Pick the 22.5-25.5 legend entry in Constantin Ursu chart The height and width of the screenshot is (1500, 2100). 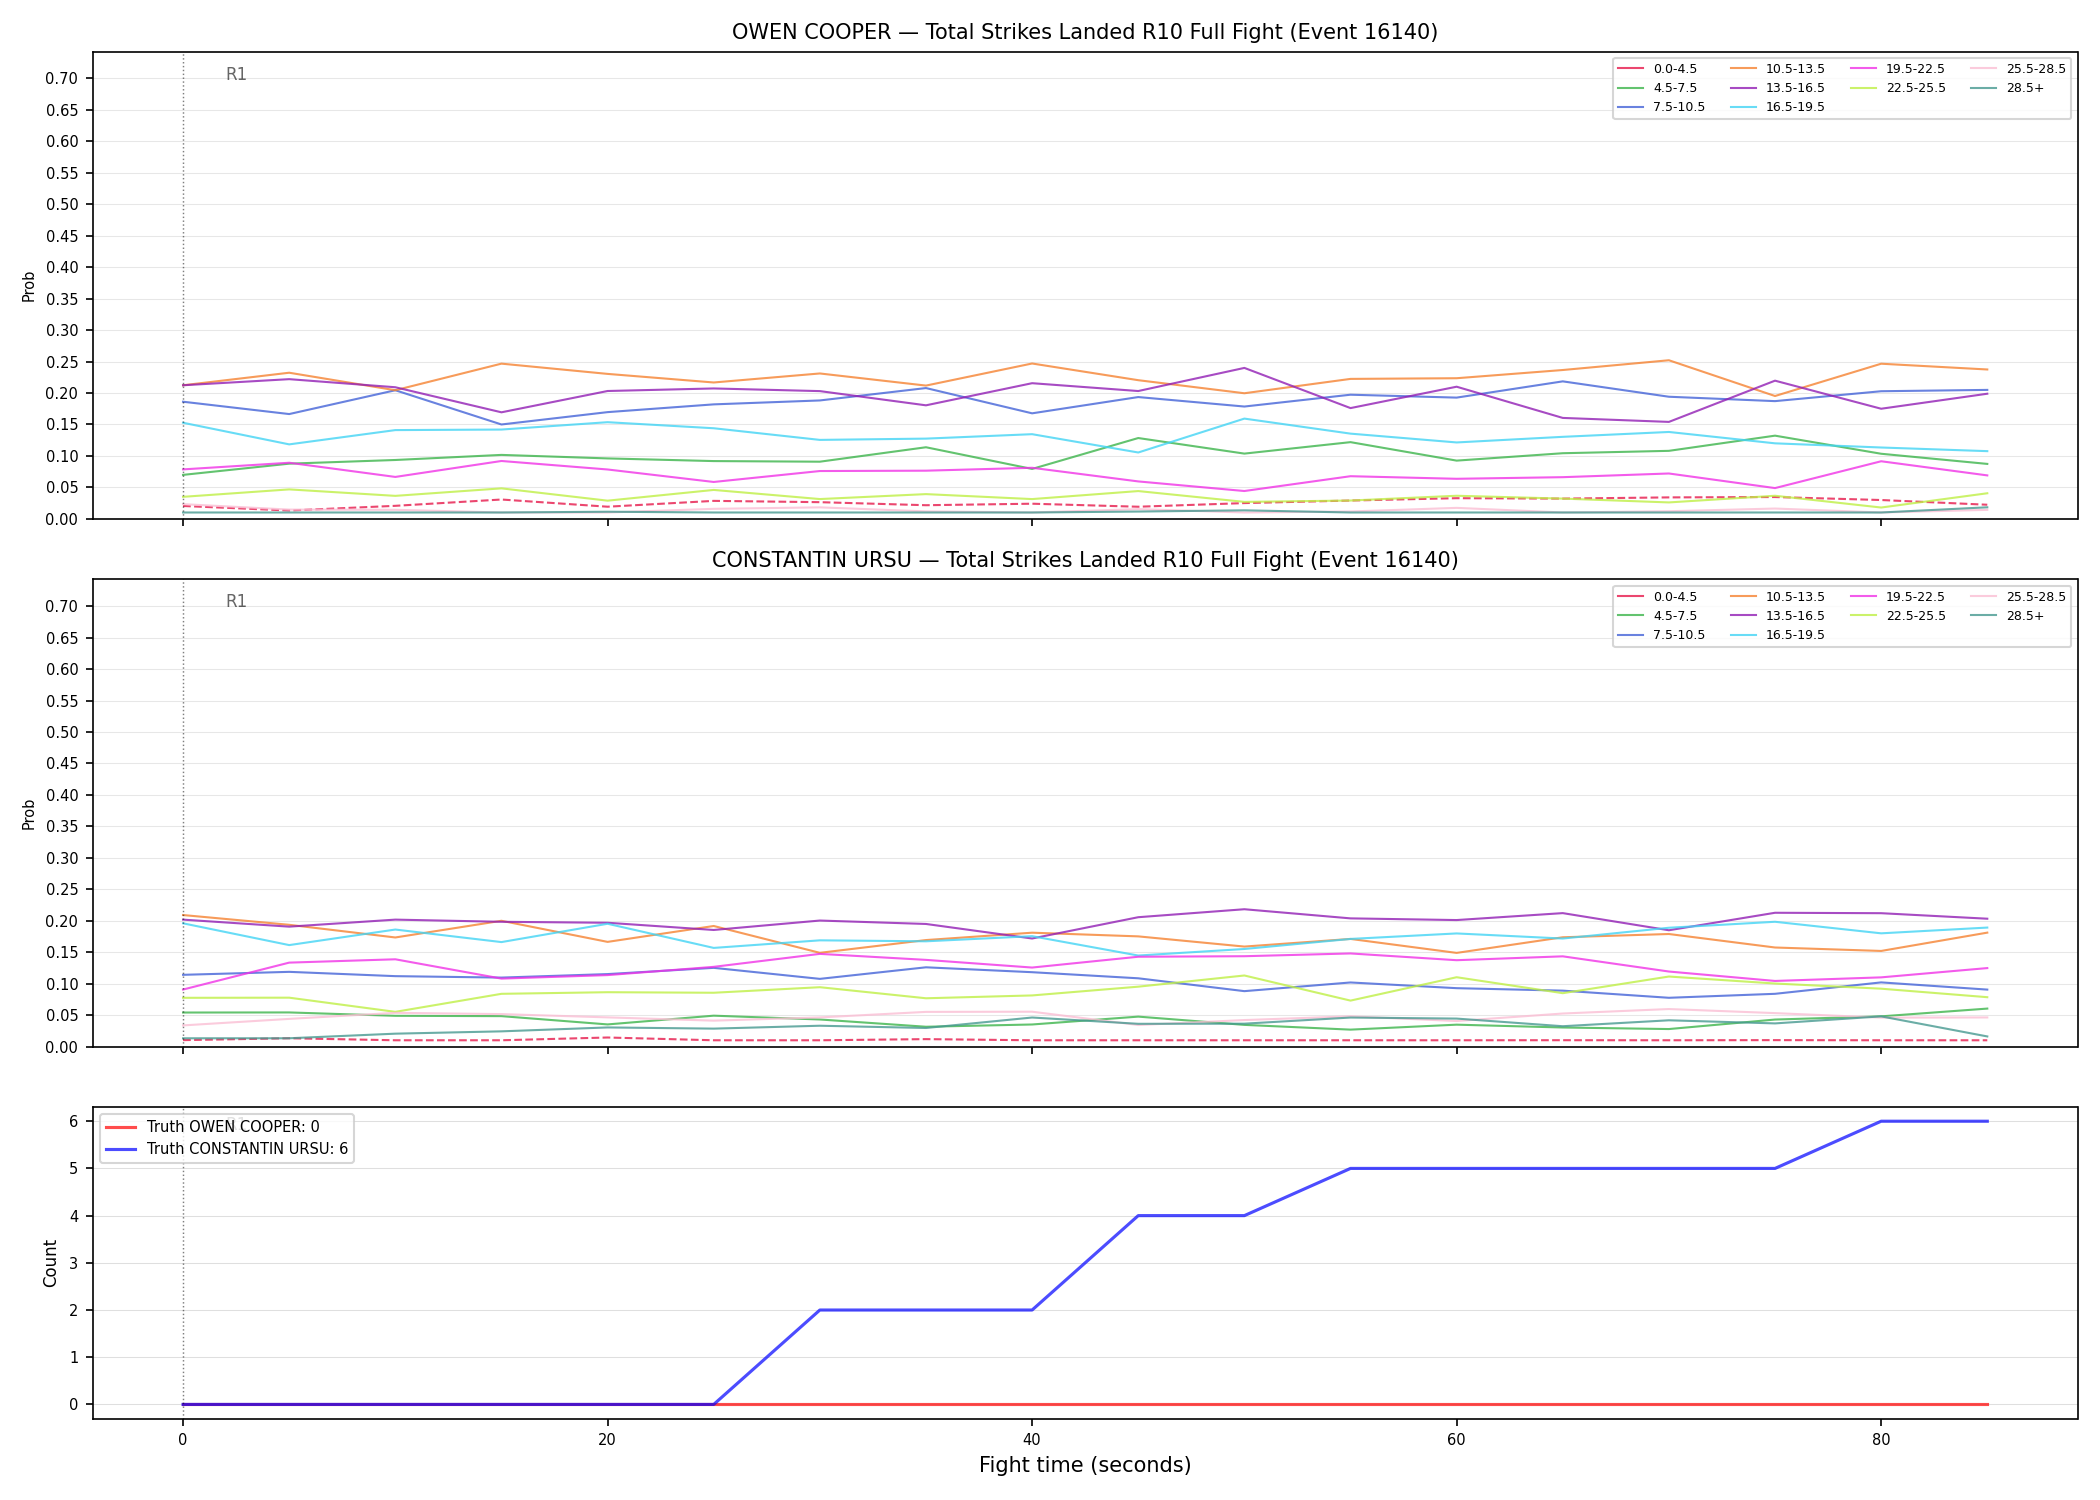coord(1897,616)
